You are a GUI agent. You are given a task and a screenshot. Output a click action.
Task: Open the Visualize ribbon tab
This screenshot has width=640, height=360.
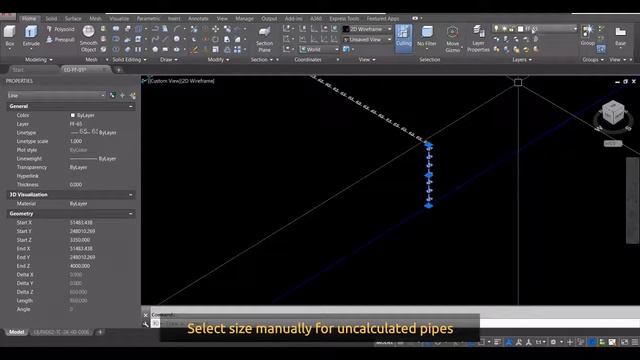119,18
